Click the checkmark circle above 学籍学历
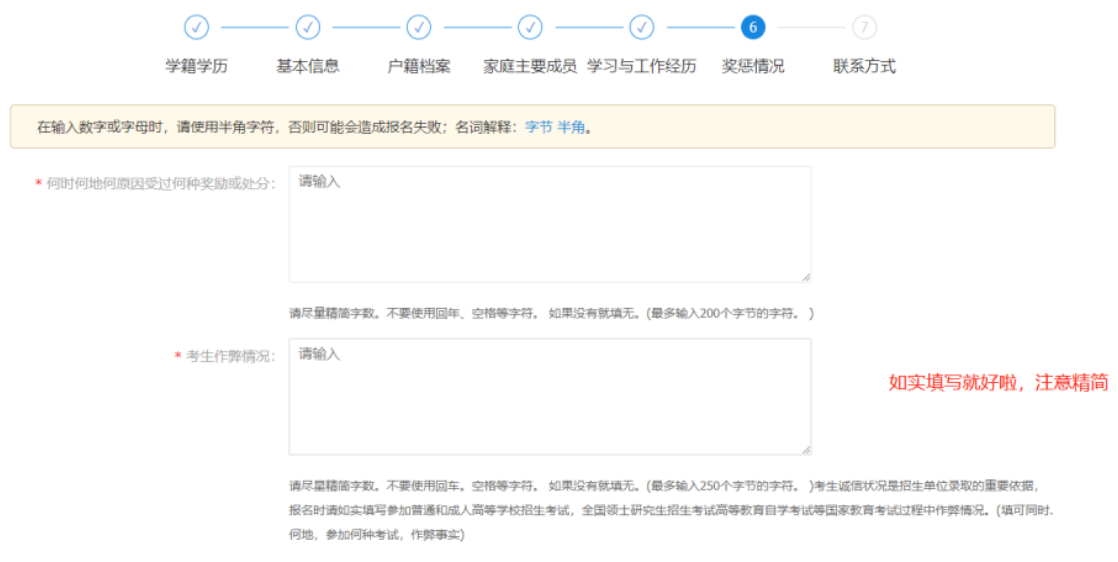The width and height of the screenshot is (1118, 562). click(197, 27)
